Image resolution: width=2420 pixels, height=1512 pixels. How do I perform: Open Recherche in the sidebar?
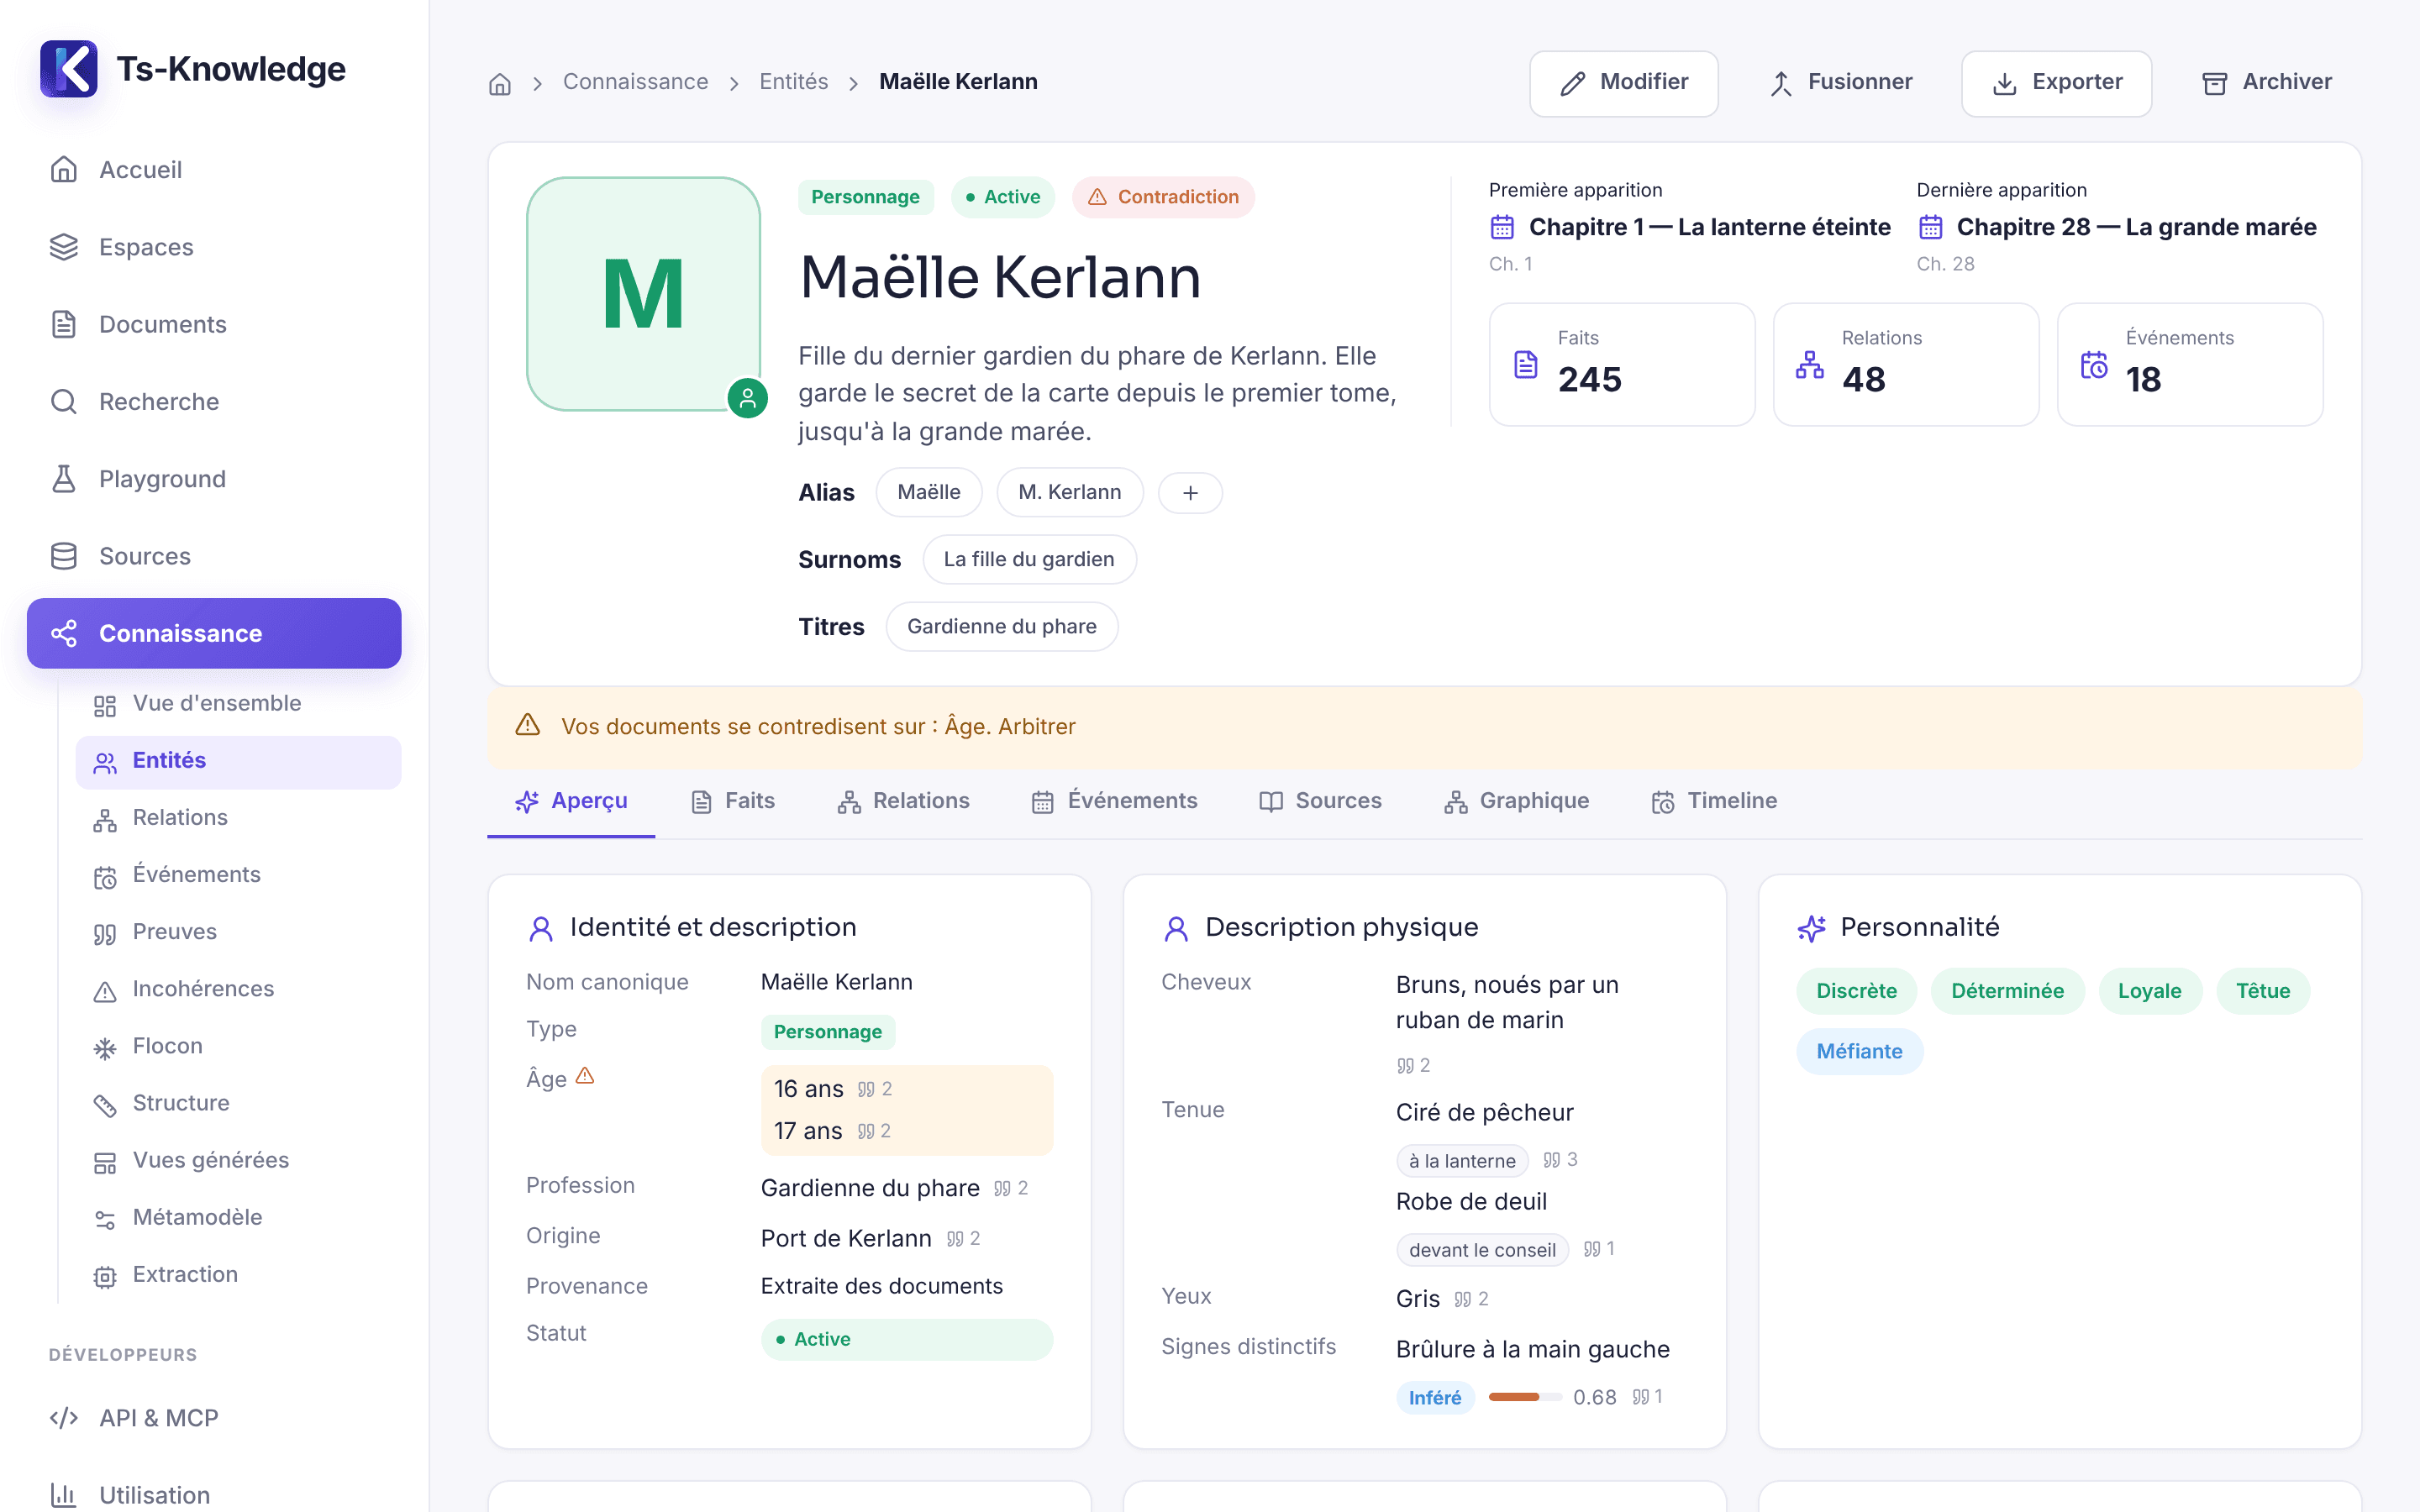point(214,401)
